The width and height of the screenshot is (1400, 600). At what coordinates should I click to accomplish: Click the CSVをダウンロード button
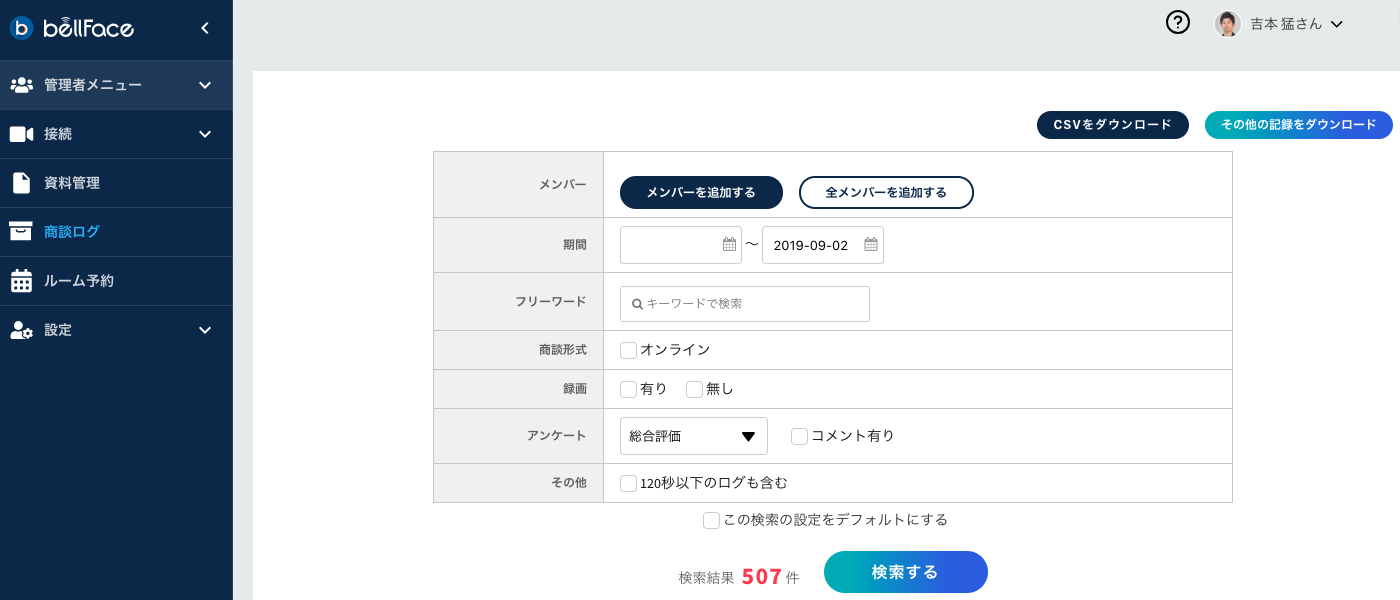click(x=1112, y=125)
